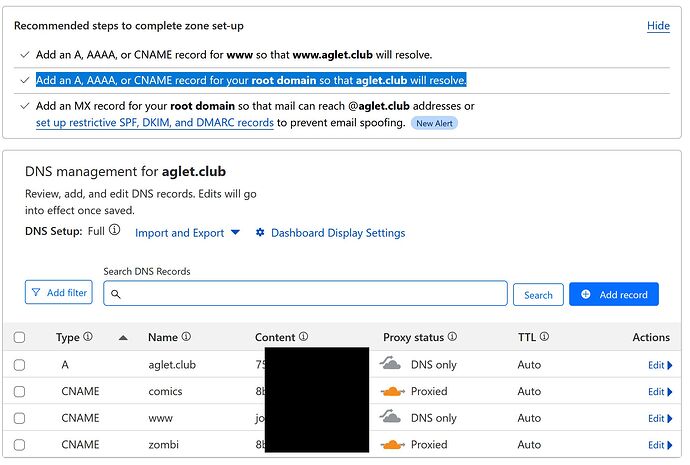Click the Proxy status column header
This screenshot has width=690, height=465.
413,337
